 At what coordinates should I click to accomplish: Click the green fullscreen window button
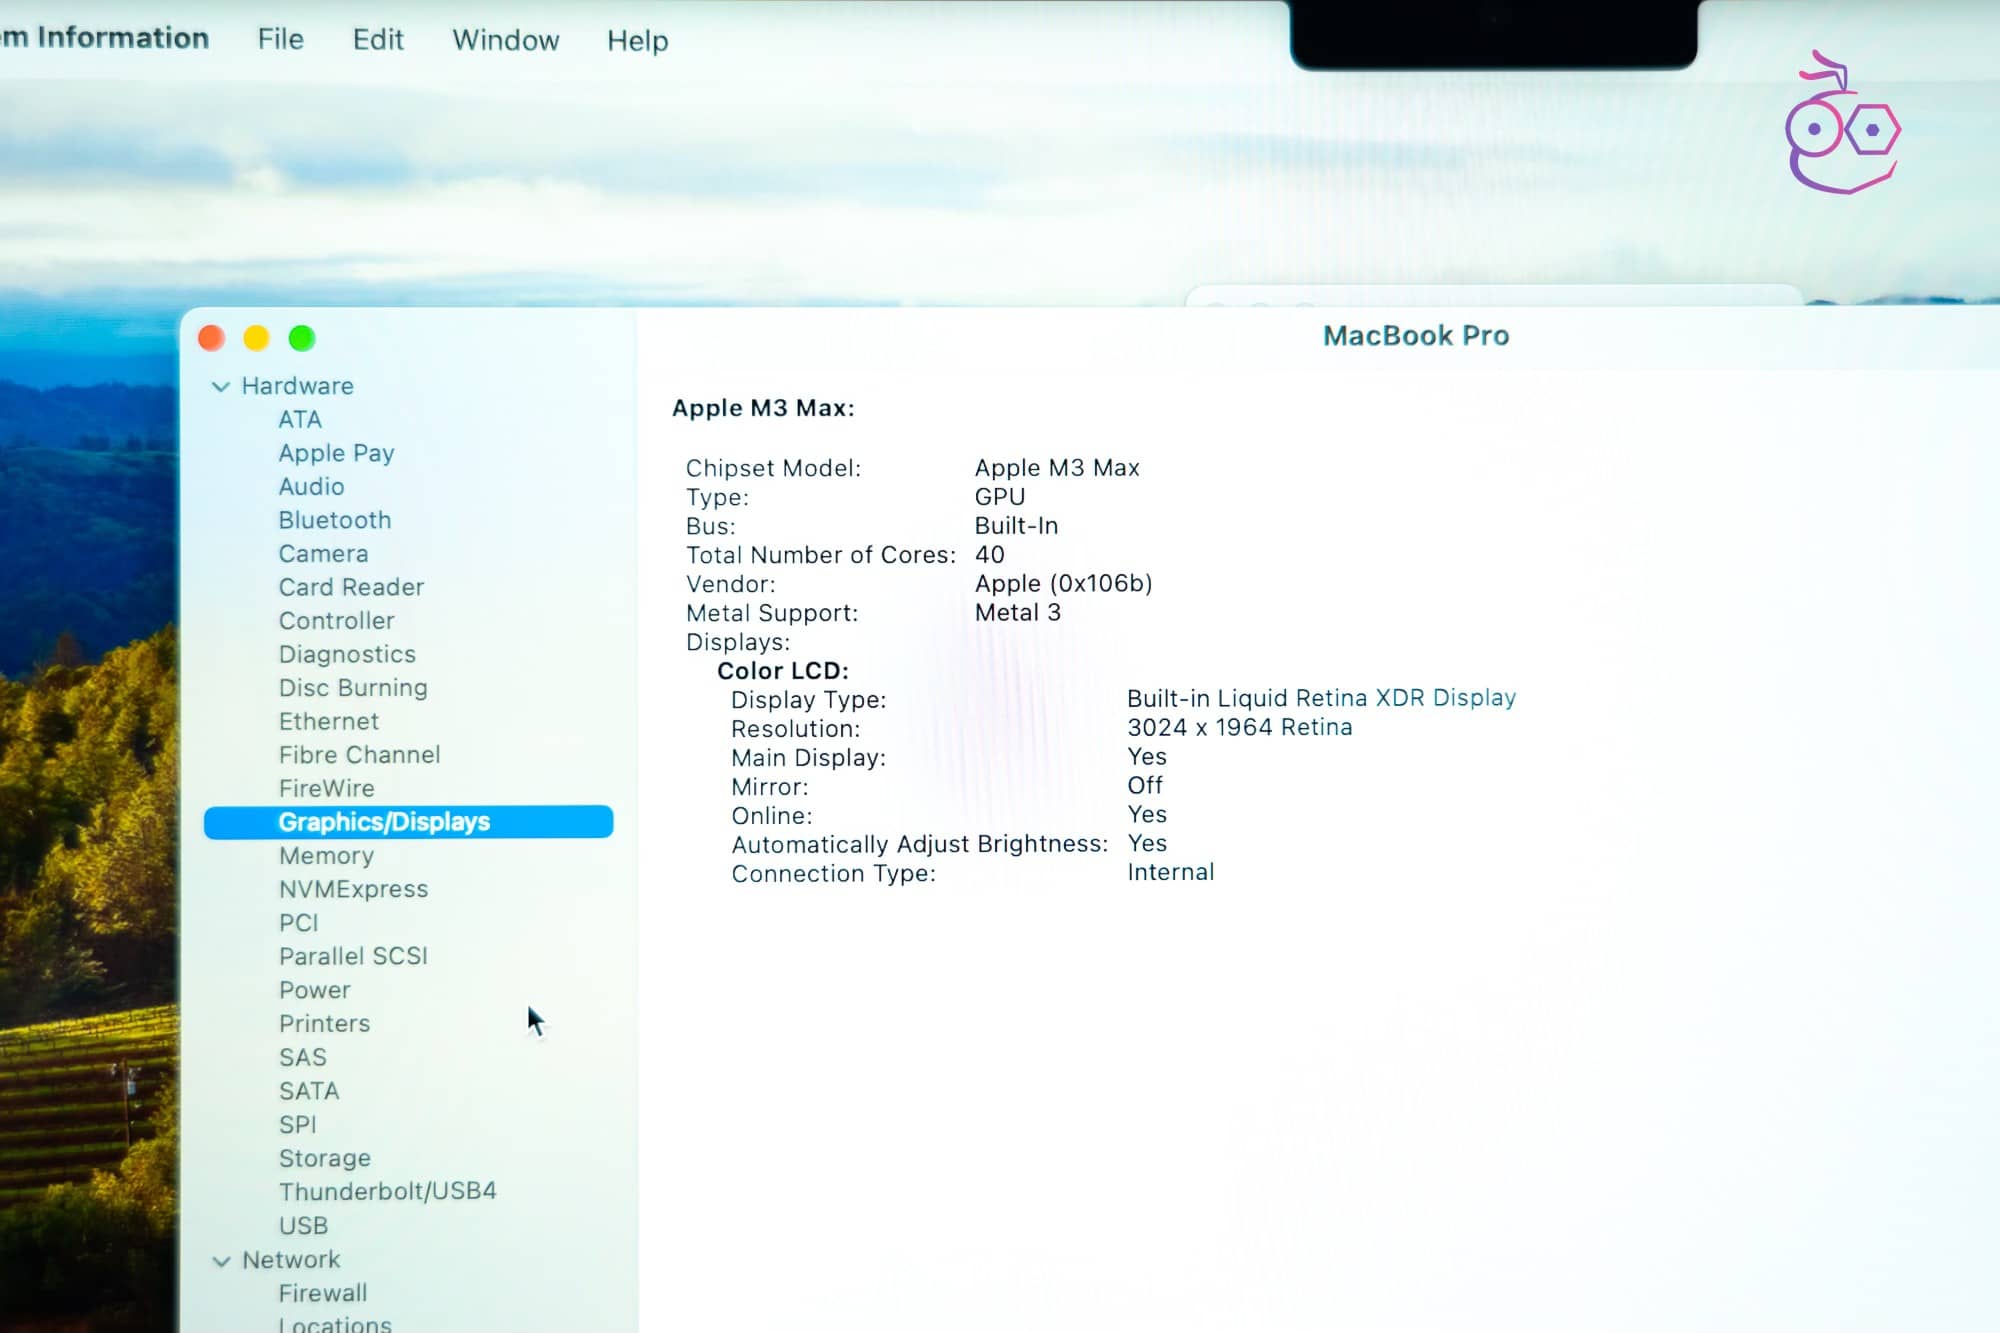pyautogui.click(x=302, y=338)
